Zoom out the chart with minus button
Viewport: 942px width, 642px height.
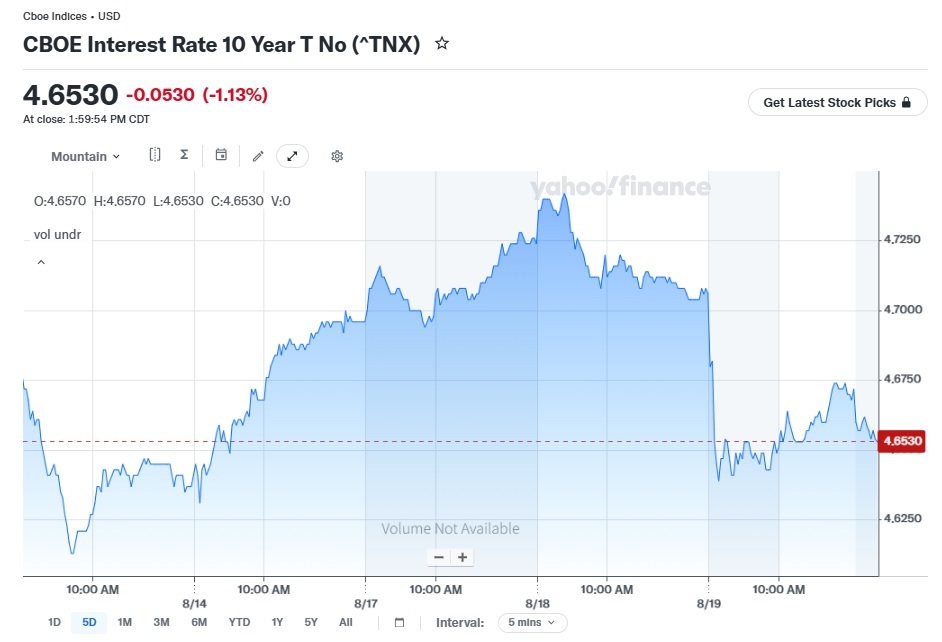(x=439, y=557)
